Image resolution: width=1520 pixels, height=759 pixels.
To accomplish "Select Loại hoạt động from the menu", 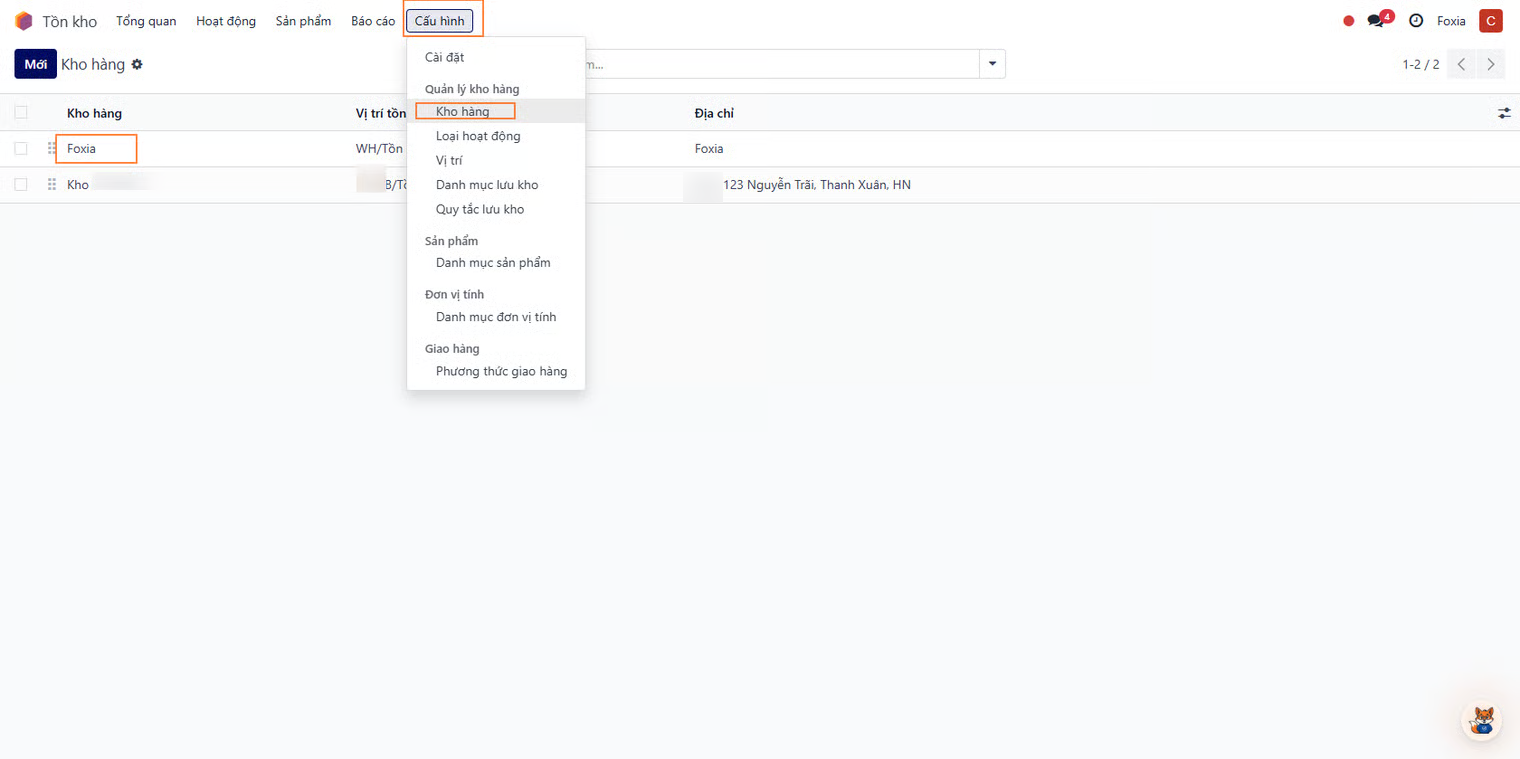I will (478, 136).
